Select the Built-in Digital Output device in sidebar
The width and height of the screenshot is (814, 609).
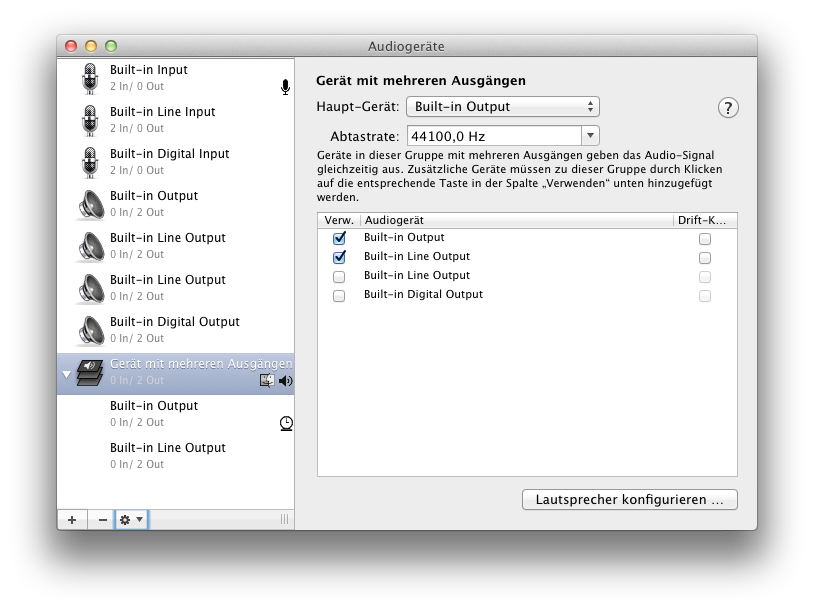point(175,330)
